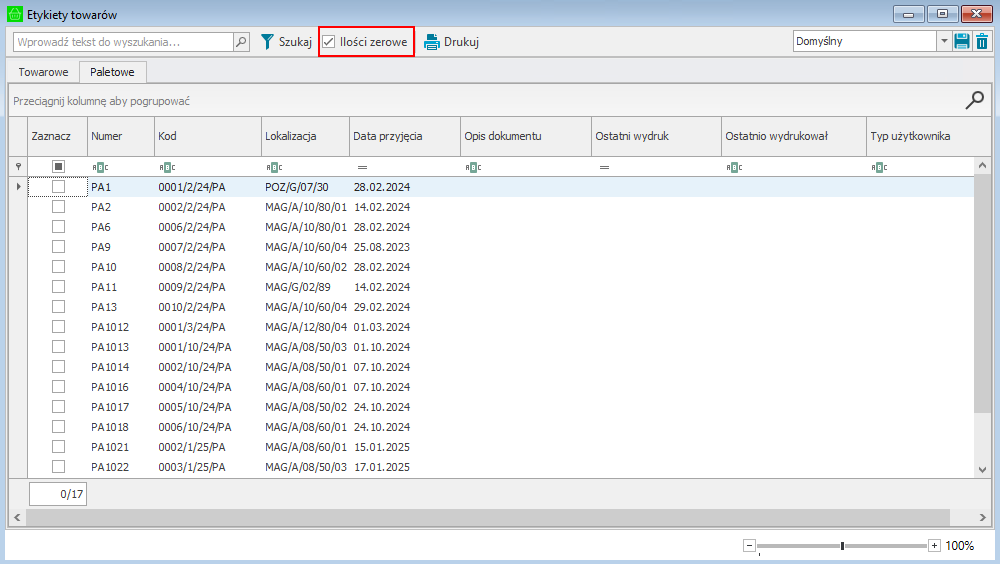Select the Paletowe tab
Viewport: 1000px width, 564px height.
112,72
